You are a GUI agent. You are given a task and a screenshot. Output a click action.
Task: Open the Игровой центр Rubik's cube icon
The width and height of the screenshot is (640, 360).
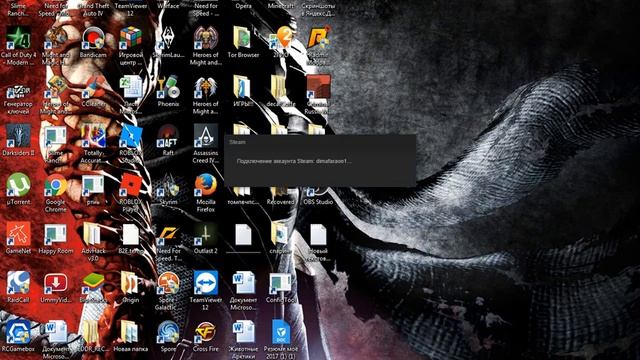click(131, 39)
